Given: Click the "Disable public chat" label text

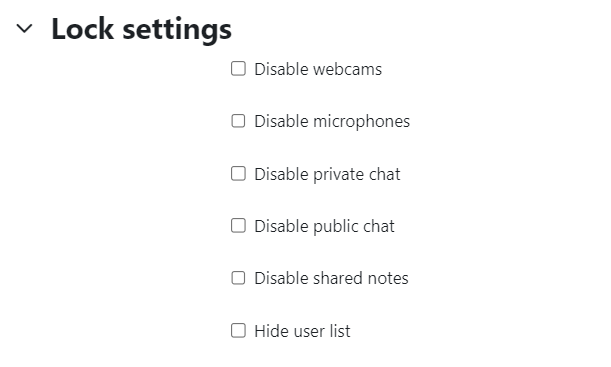Looking at the screenshot, I should (x=324, y=226).
